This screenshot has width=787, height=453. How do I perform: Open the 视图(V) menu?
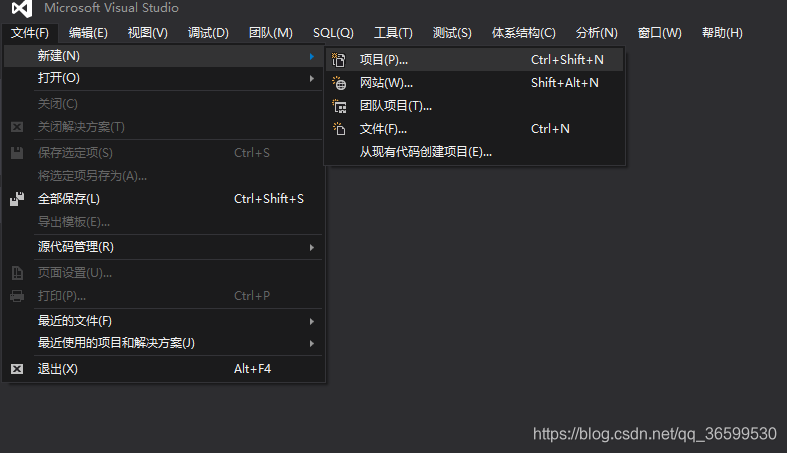point(148,33)
